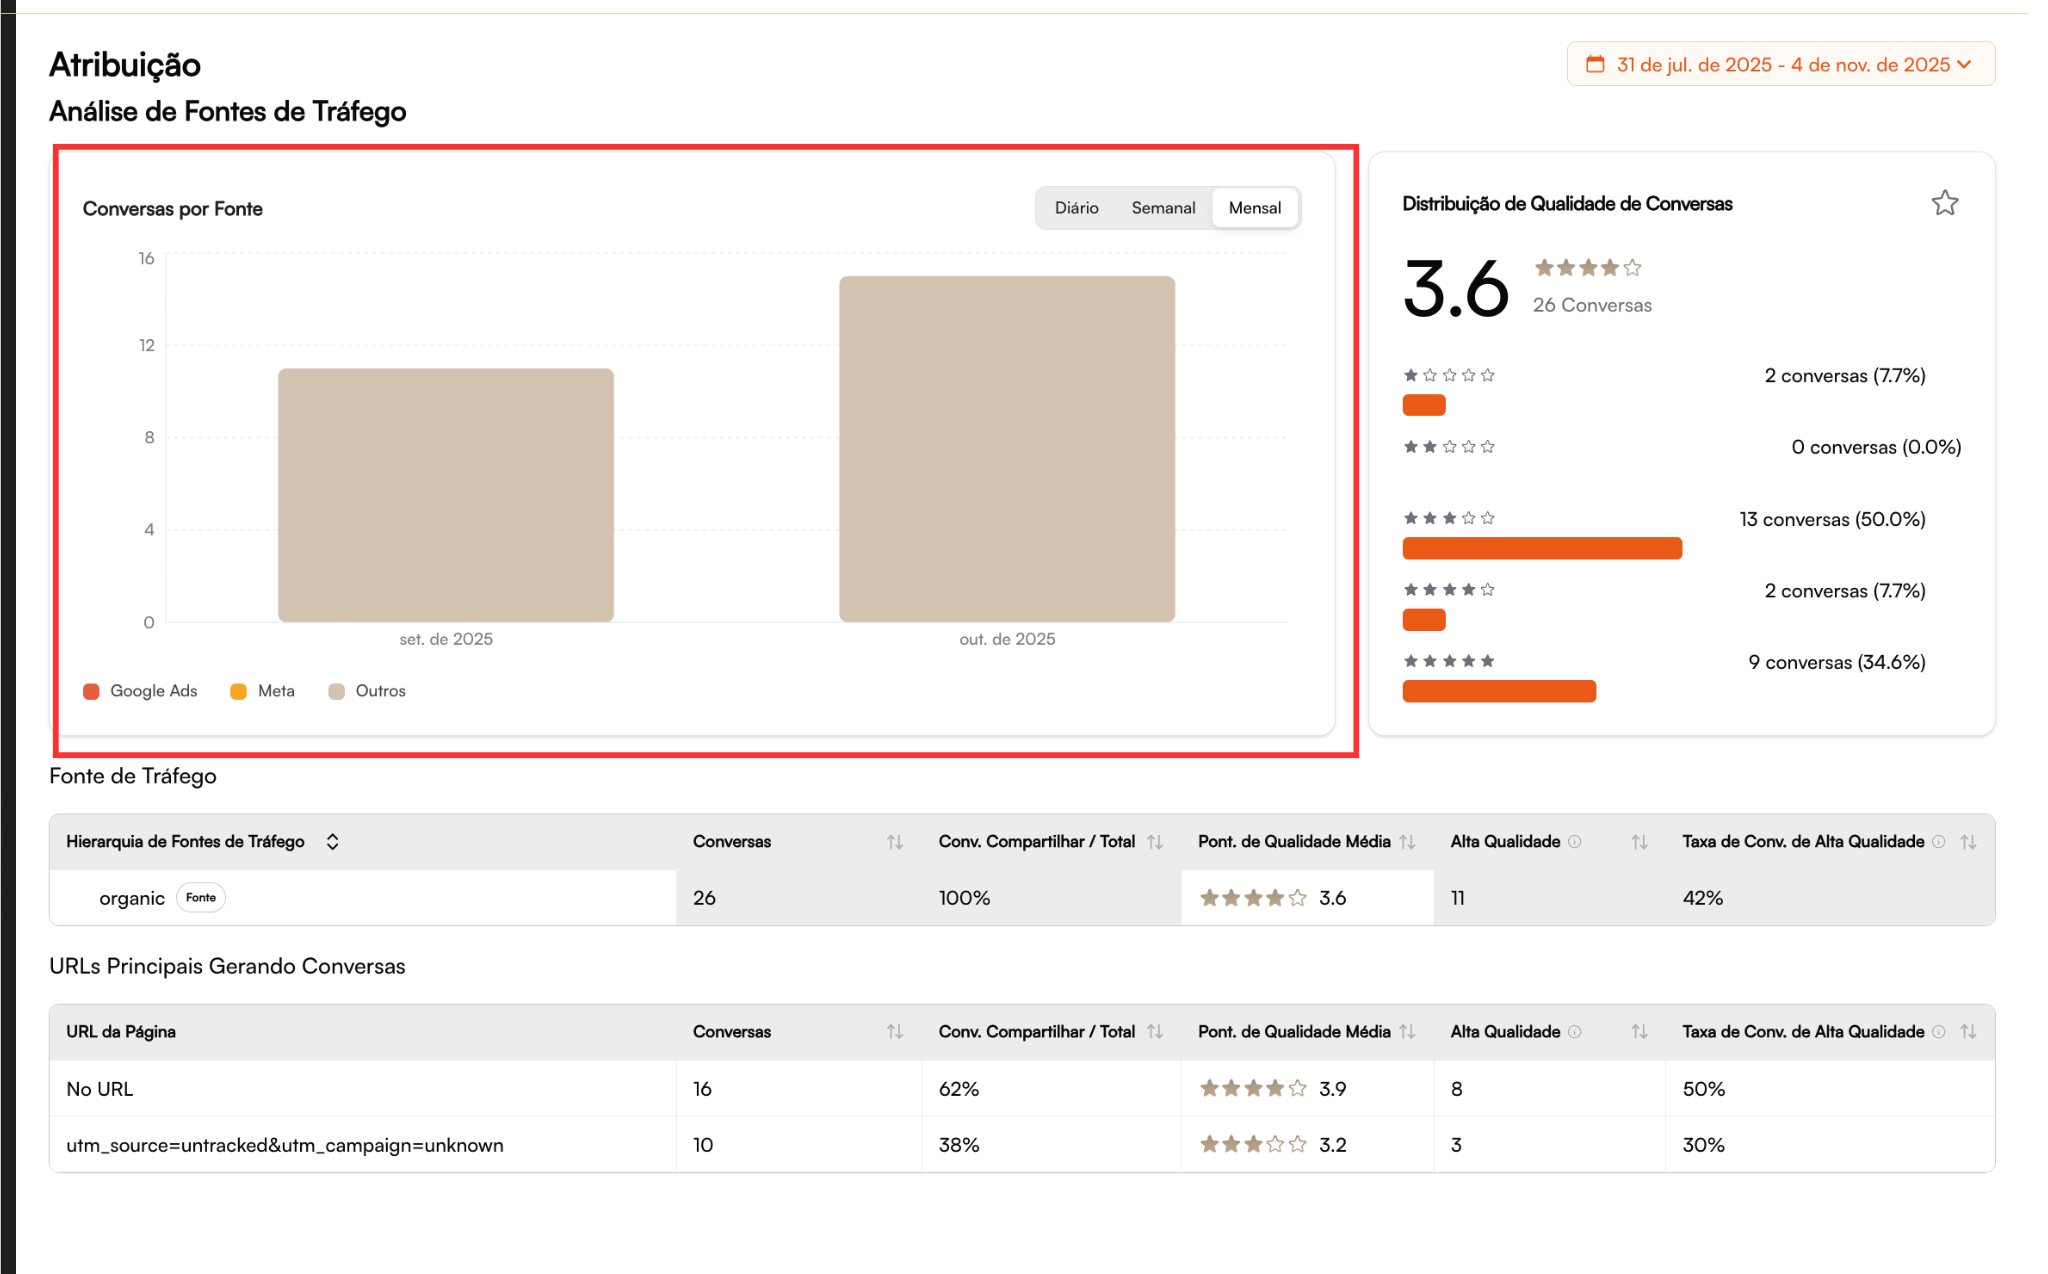2048x1274 pixels.
Task: Switch chart to Diário view
Action: 1076,208
